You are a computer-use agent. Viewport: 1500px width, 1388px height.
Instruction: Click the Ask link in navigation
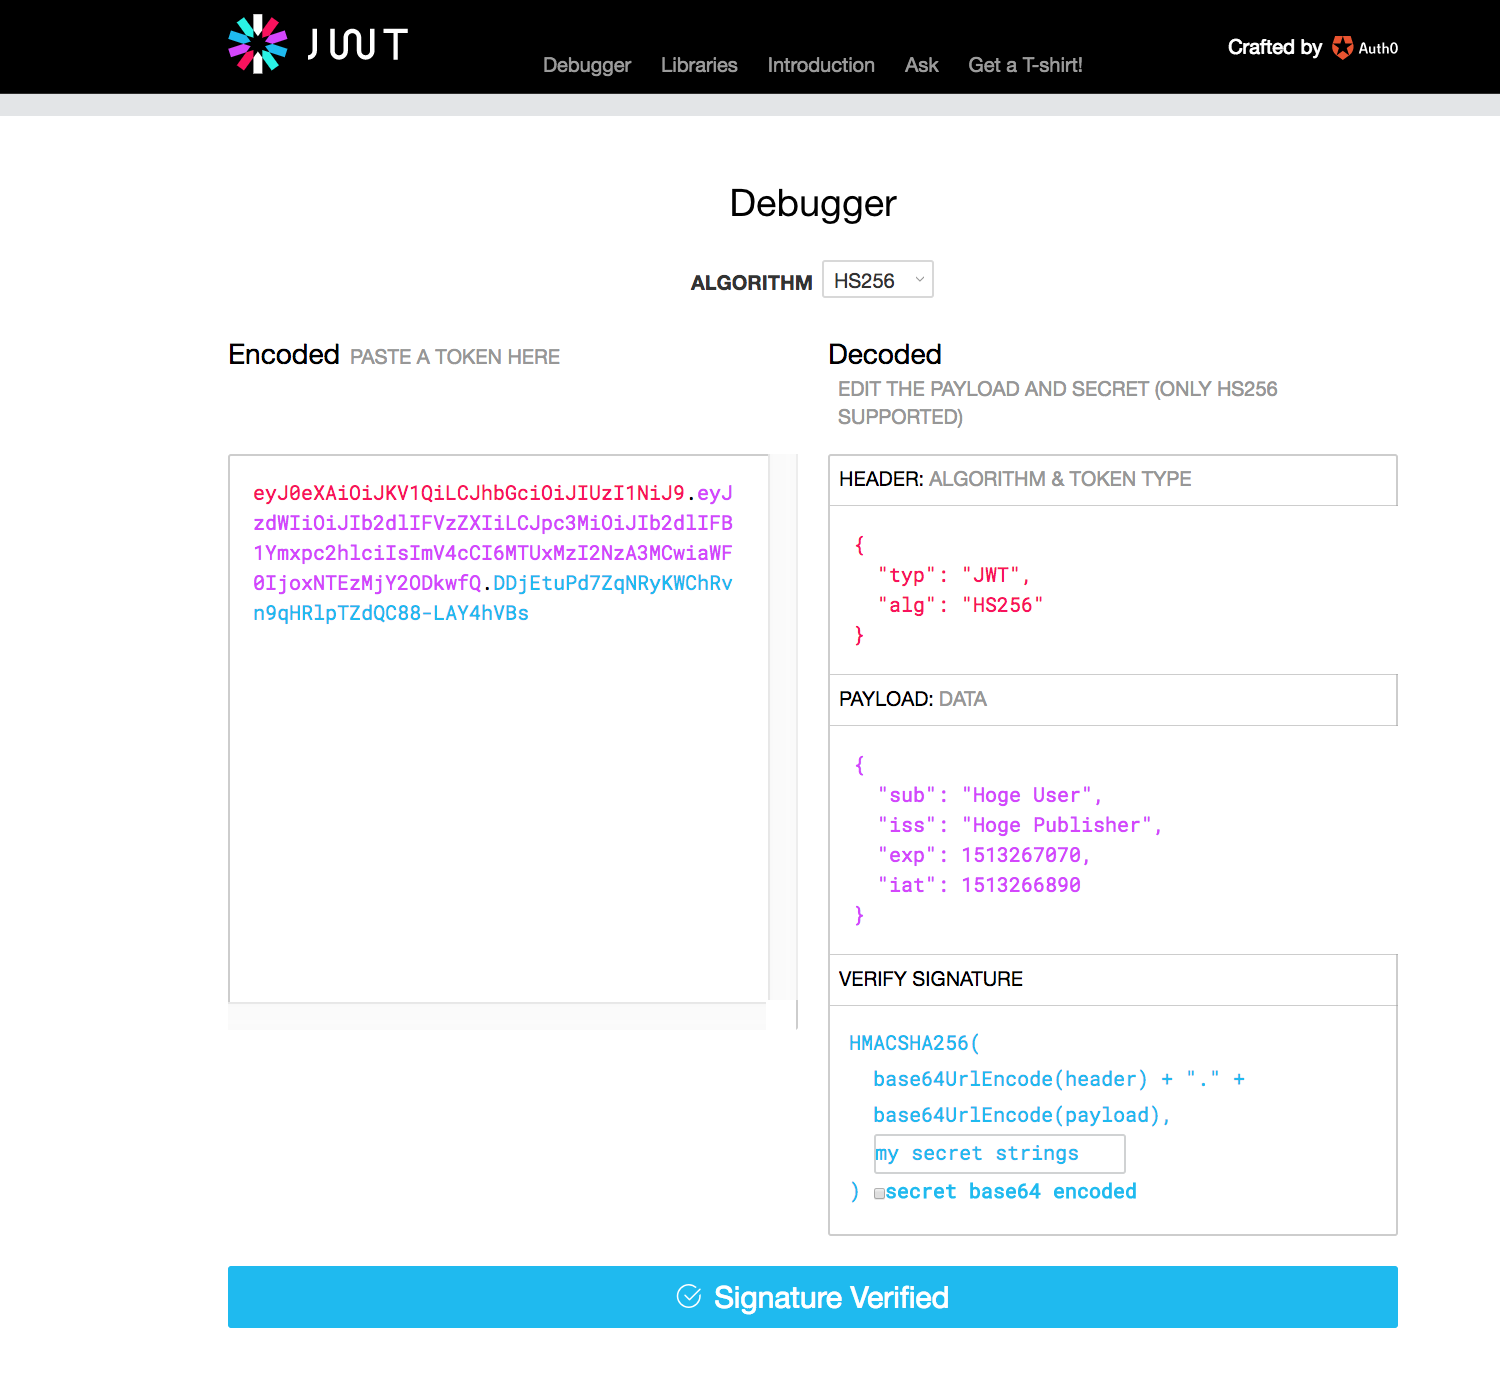click(921, 65)
